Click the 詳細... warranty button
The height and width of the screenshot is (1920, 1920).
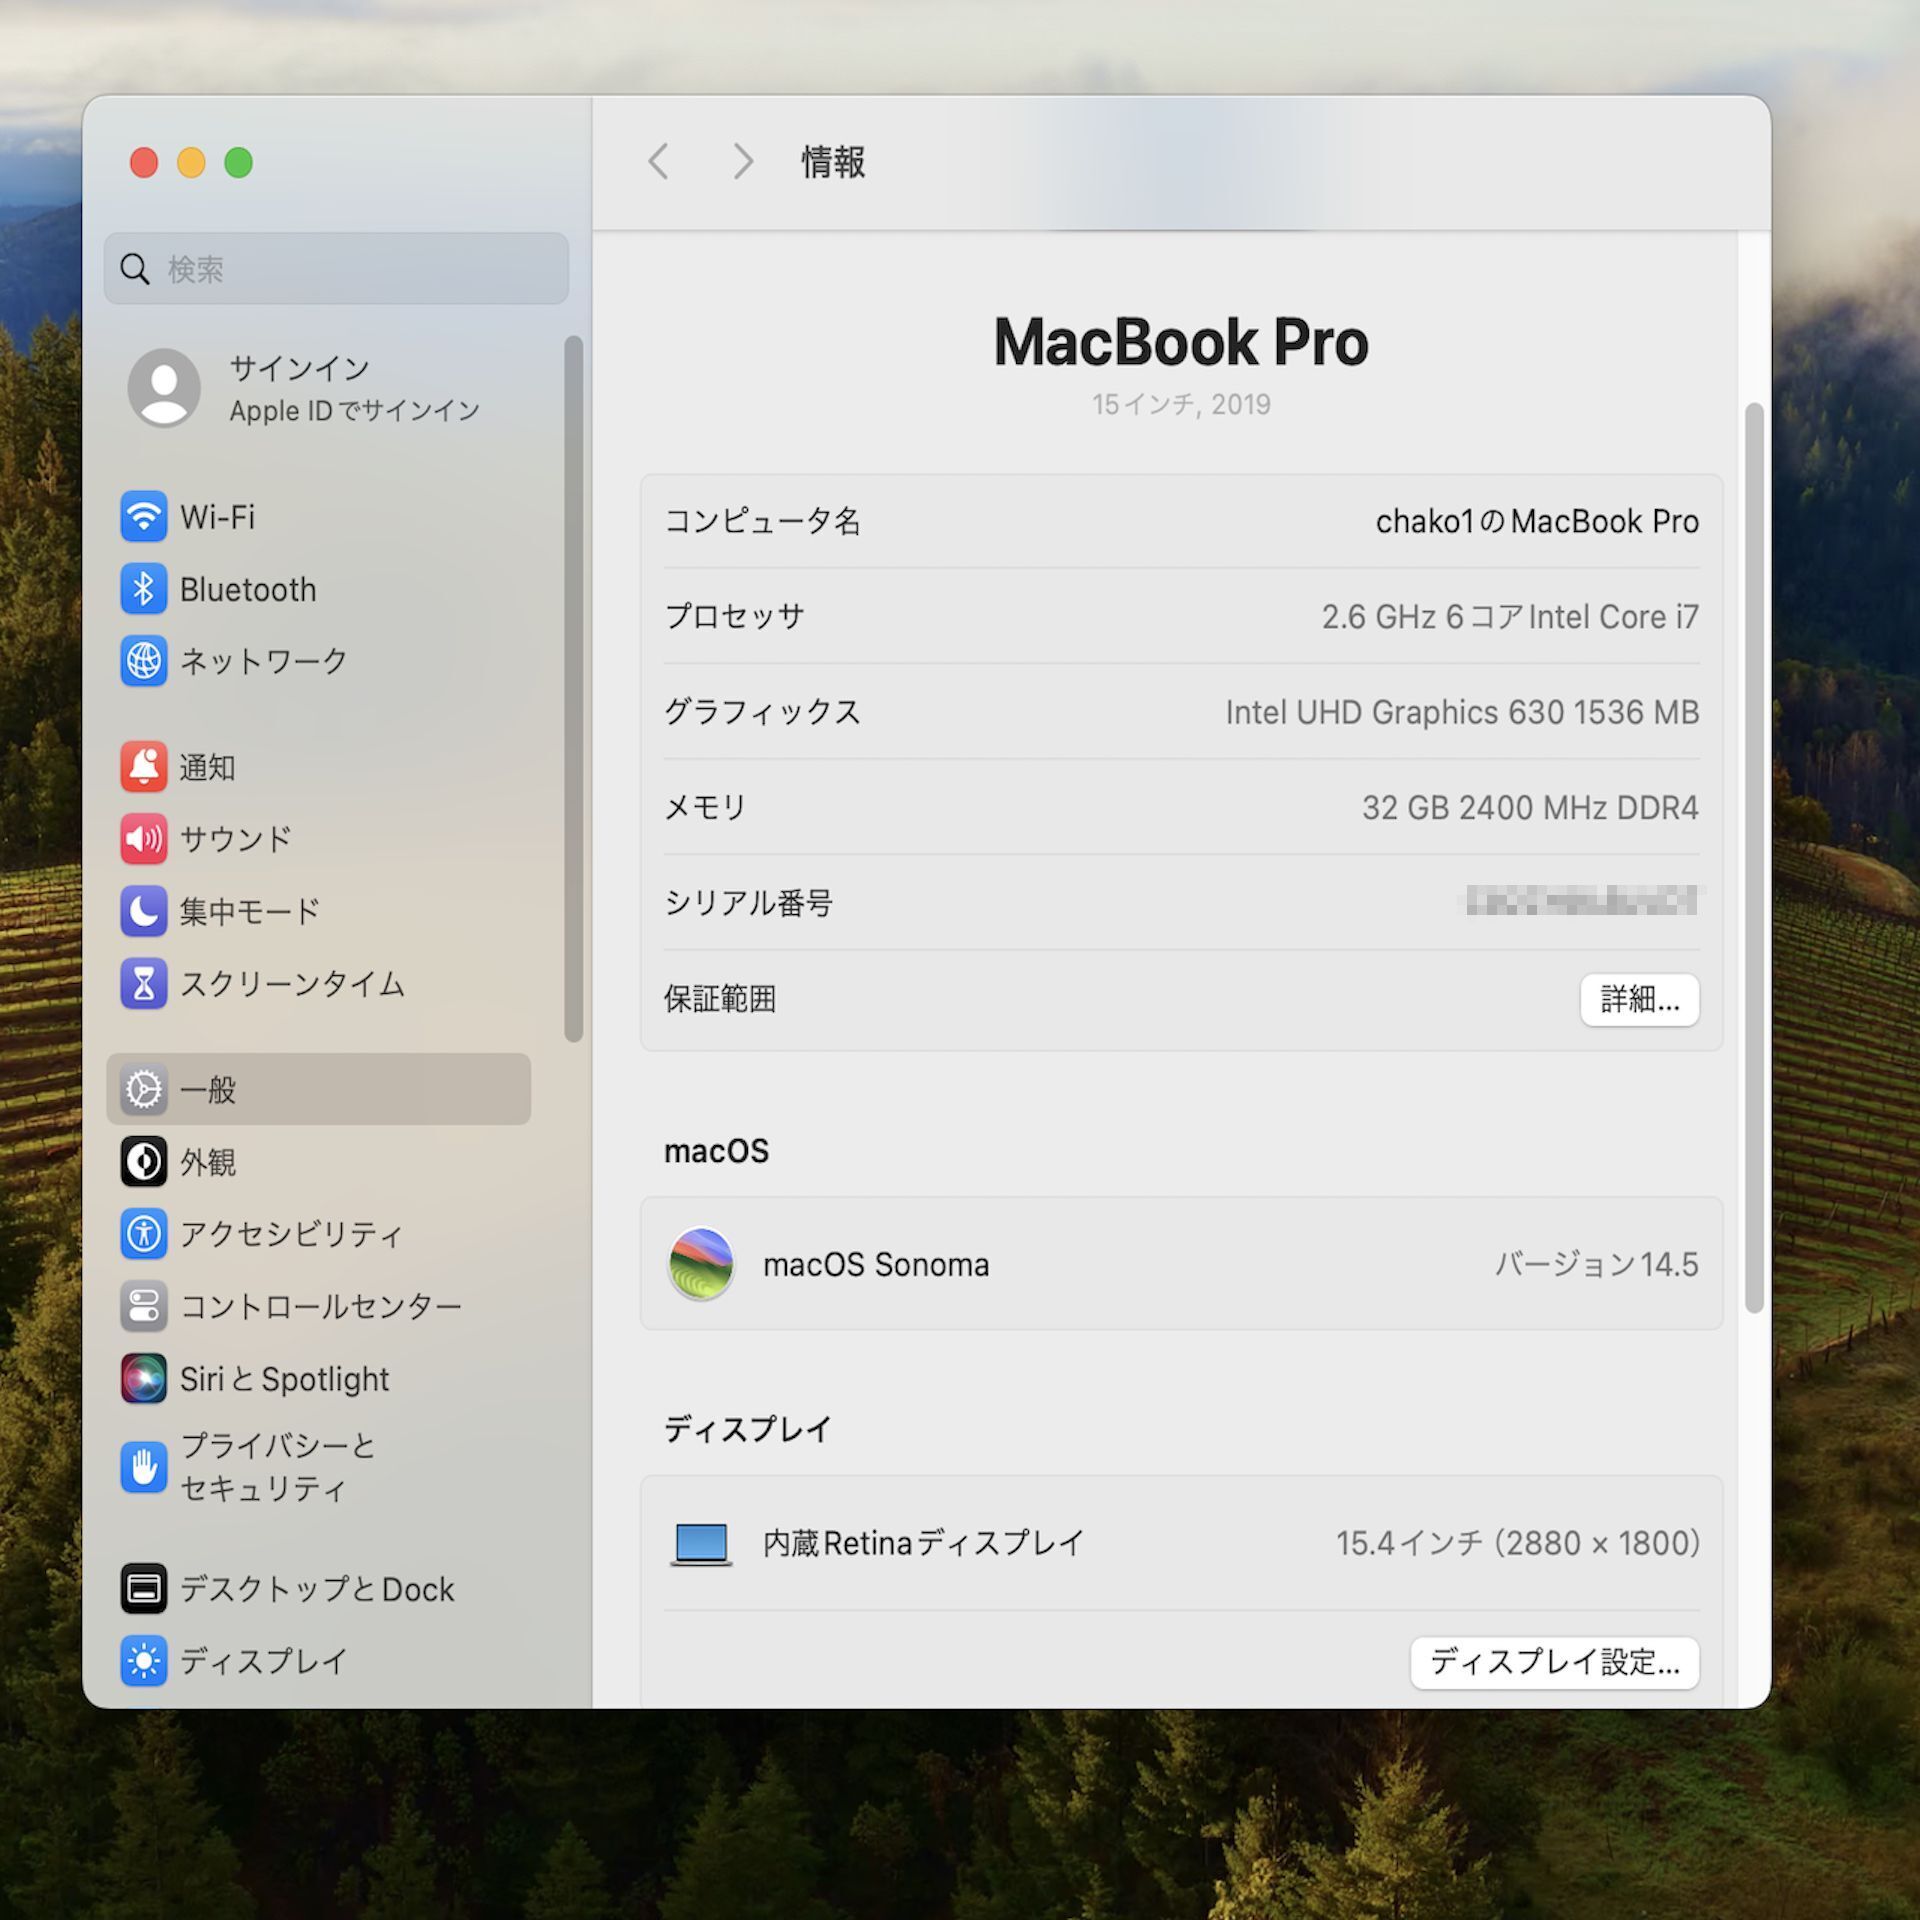1639,999
